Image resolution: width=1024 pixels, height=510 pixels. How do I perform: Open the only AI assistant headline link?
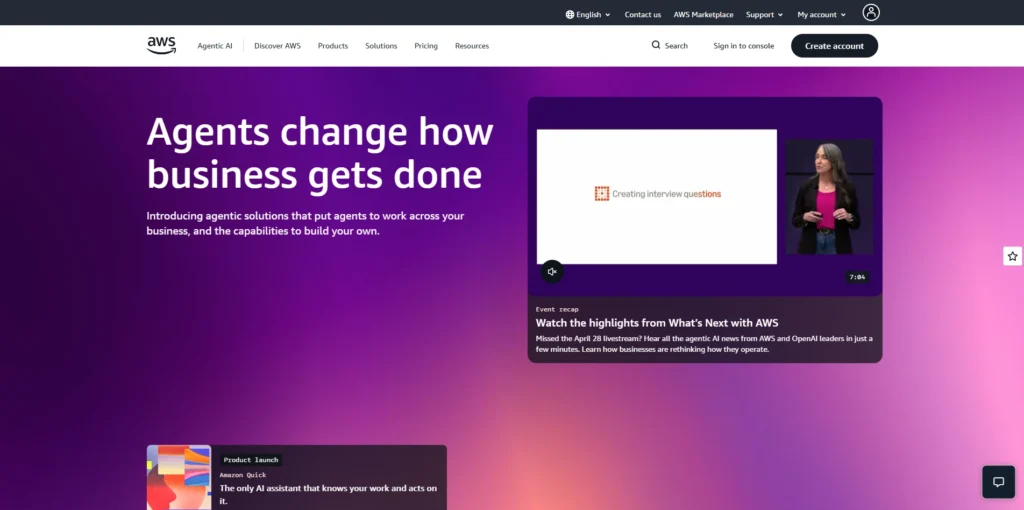pyautogui.click(x=328, y=494)
